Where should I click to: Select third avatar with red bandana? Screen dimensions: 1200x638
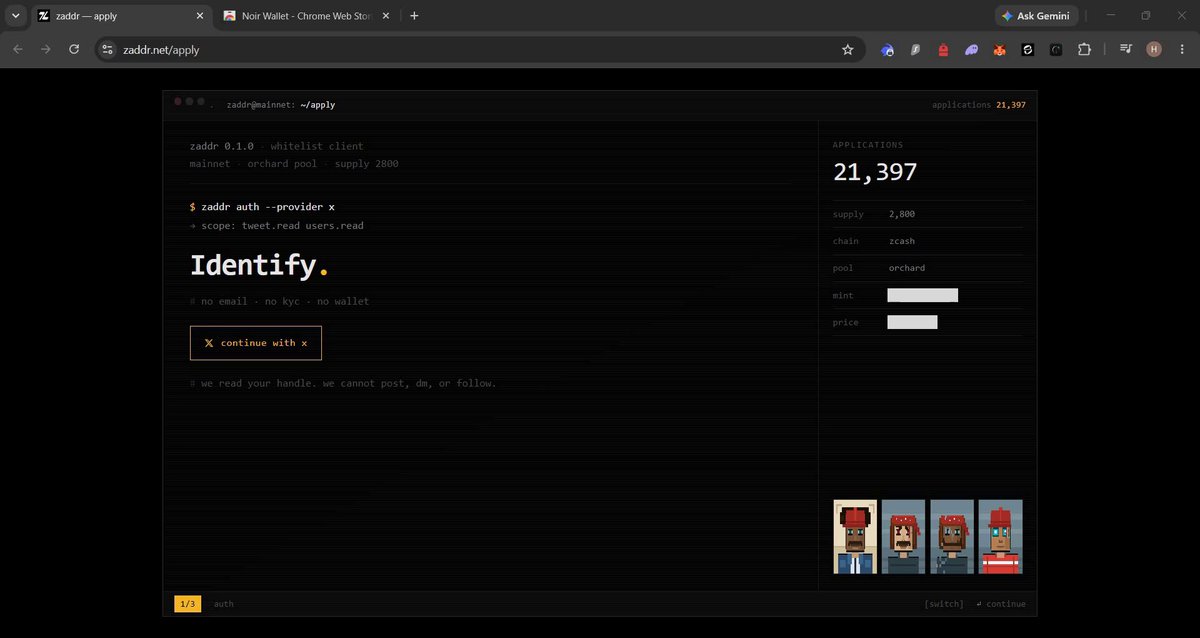point(952,537)
